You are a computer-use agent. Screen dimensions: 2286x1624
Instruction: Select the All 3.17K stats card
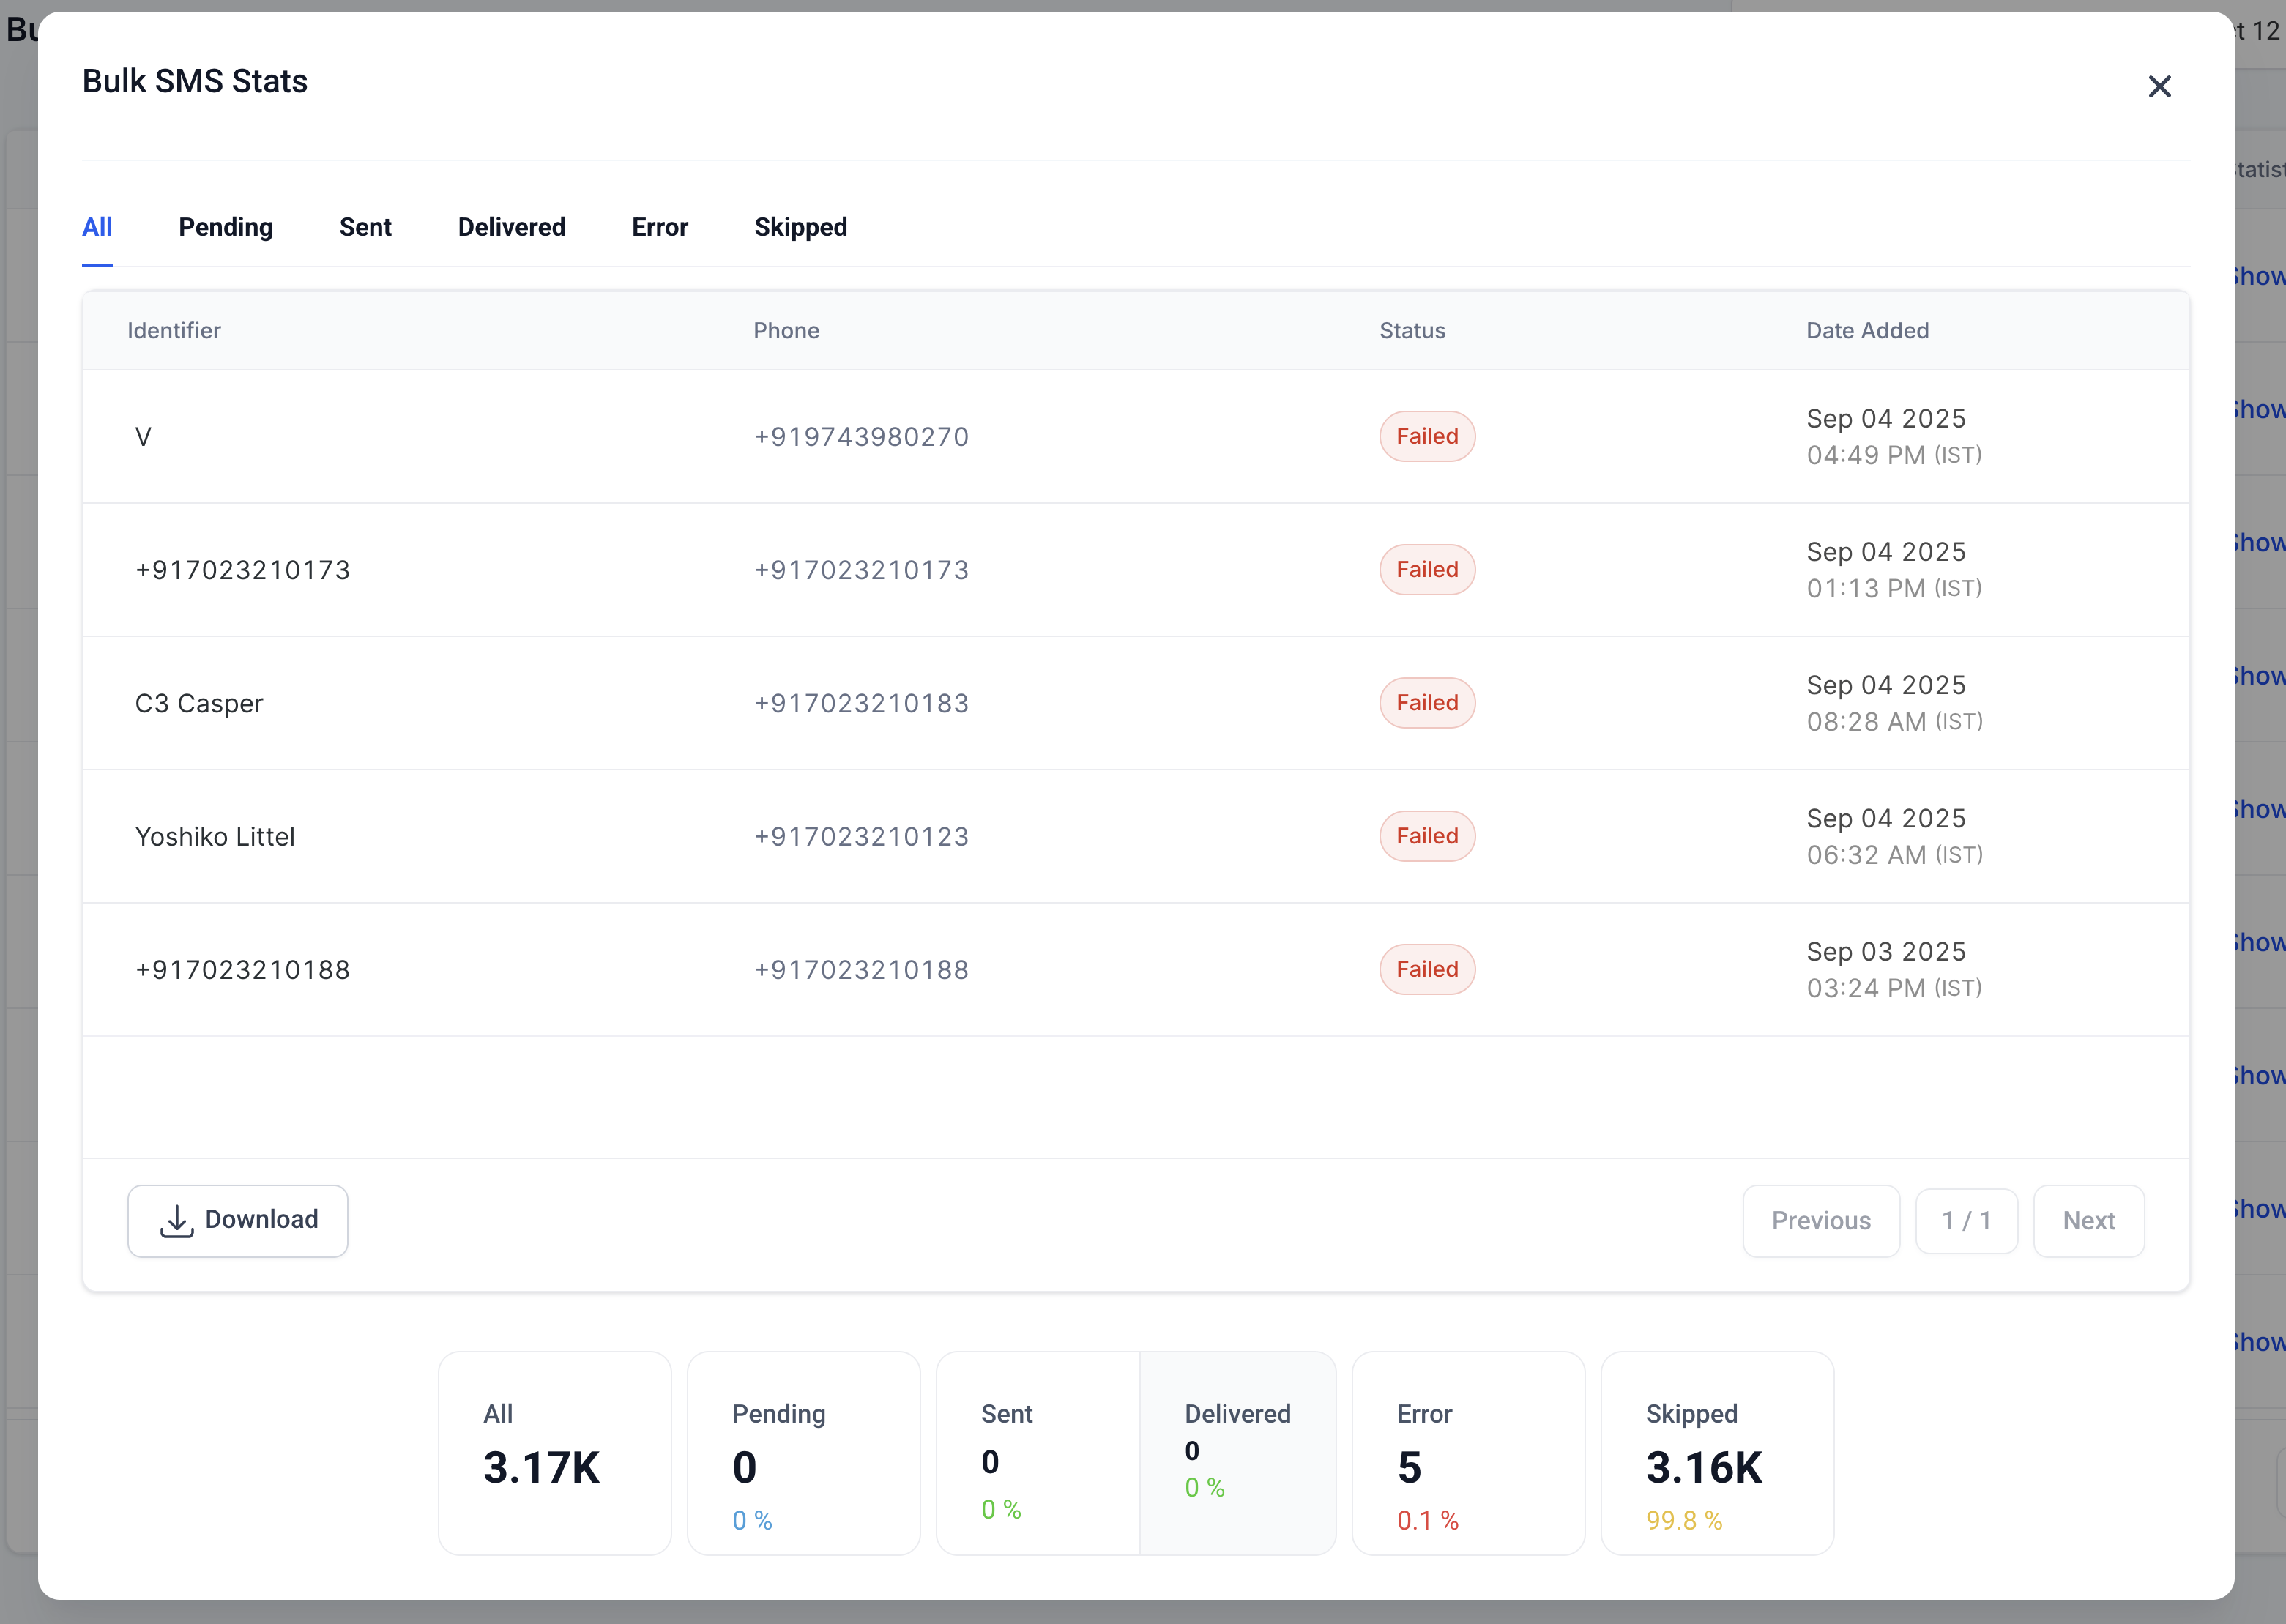(554, 1453)
